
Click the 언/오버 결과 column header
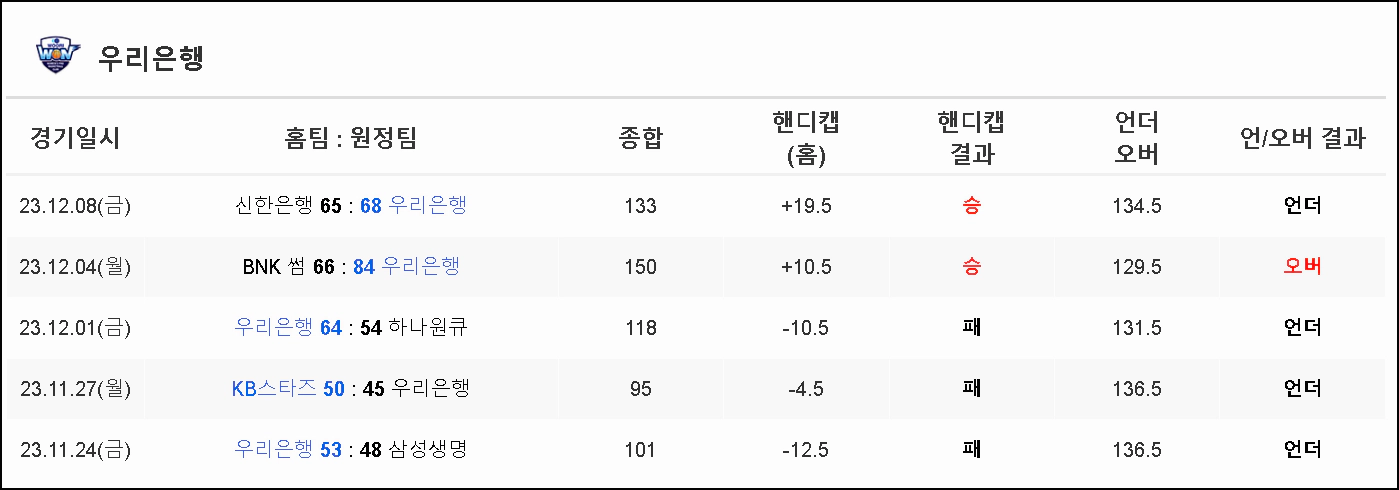[x=1302, y=138]
